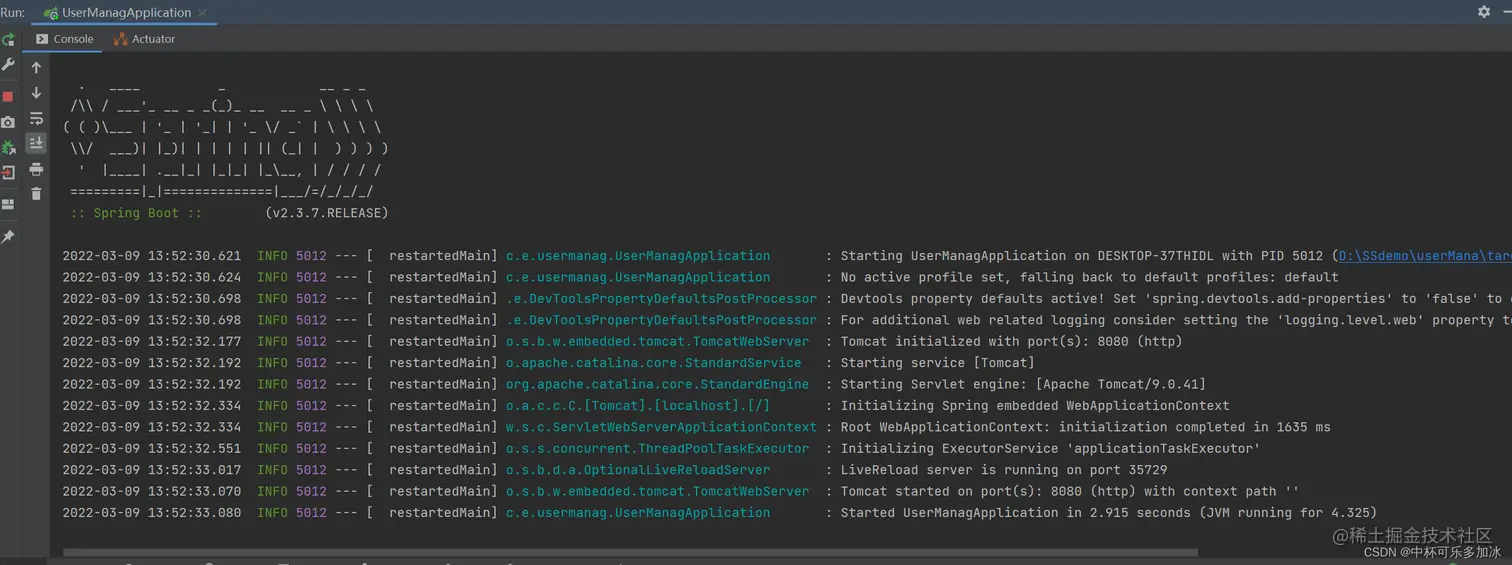Take a thread dump with the camera icon
Screen dimensions: 1512x565
click(x=8, y=122)
